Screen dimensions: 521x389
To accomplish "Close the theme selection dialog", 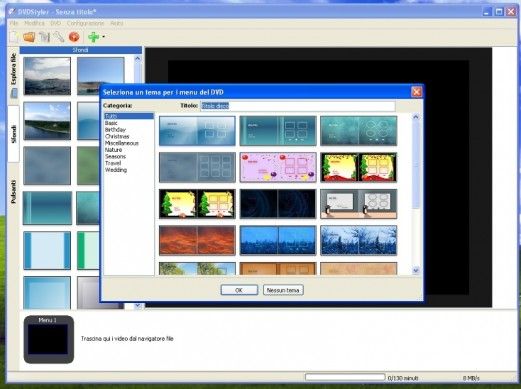I will click(416, 92).
